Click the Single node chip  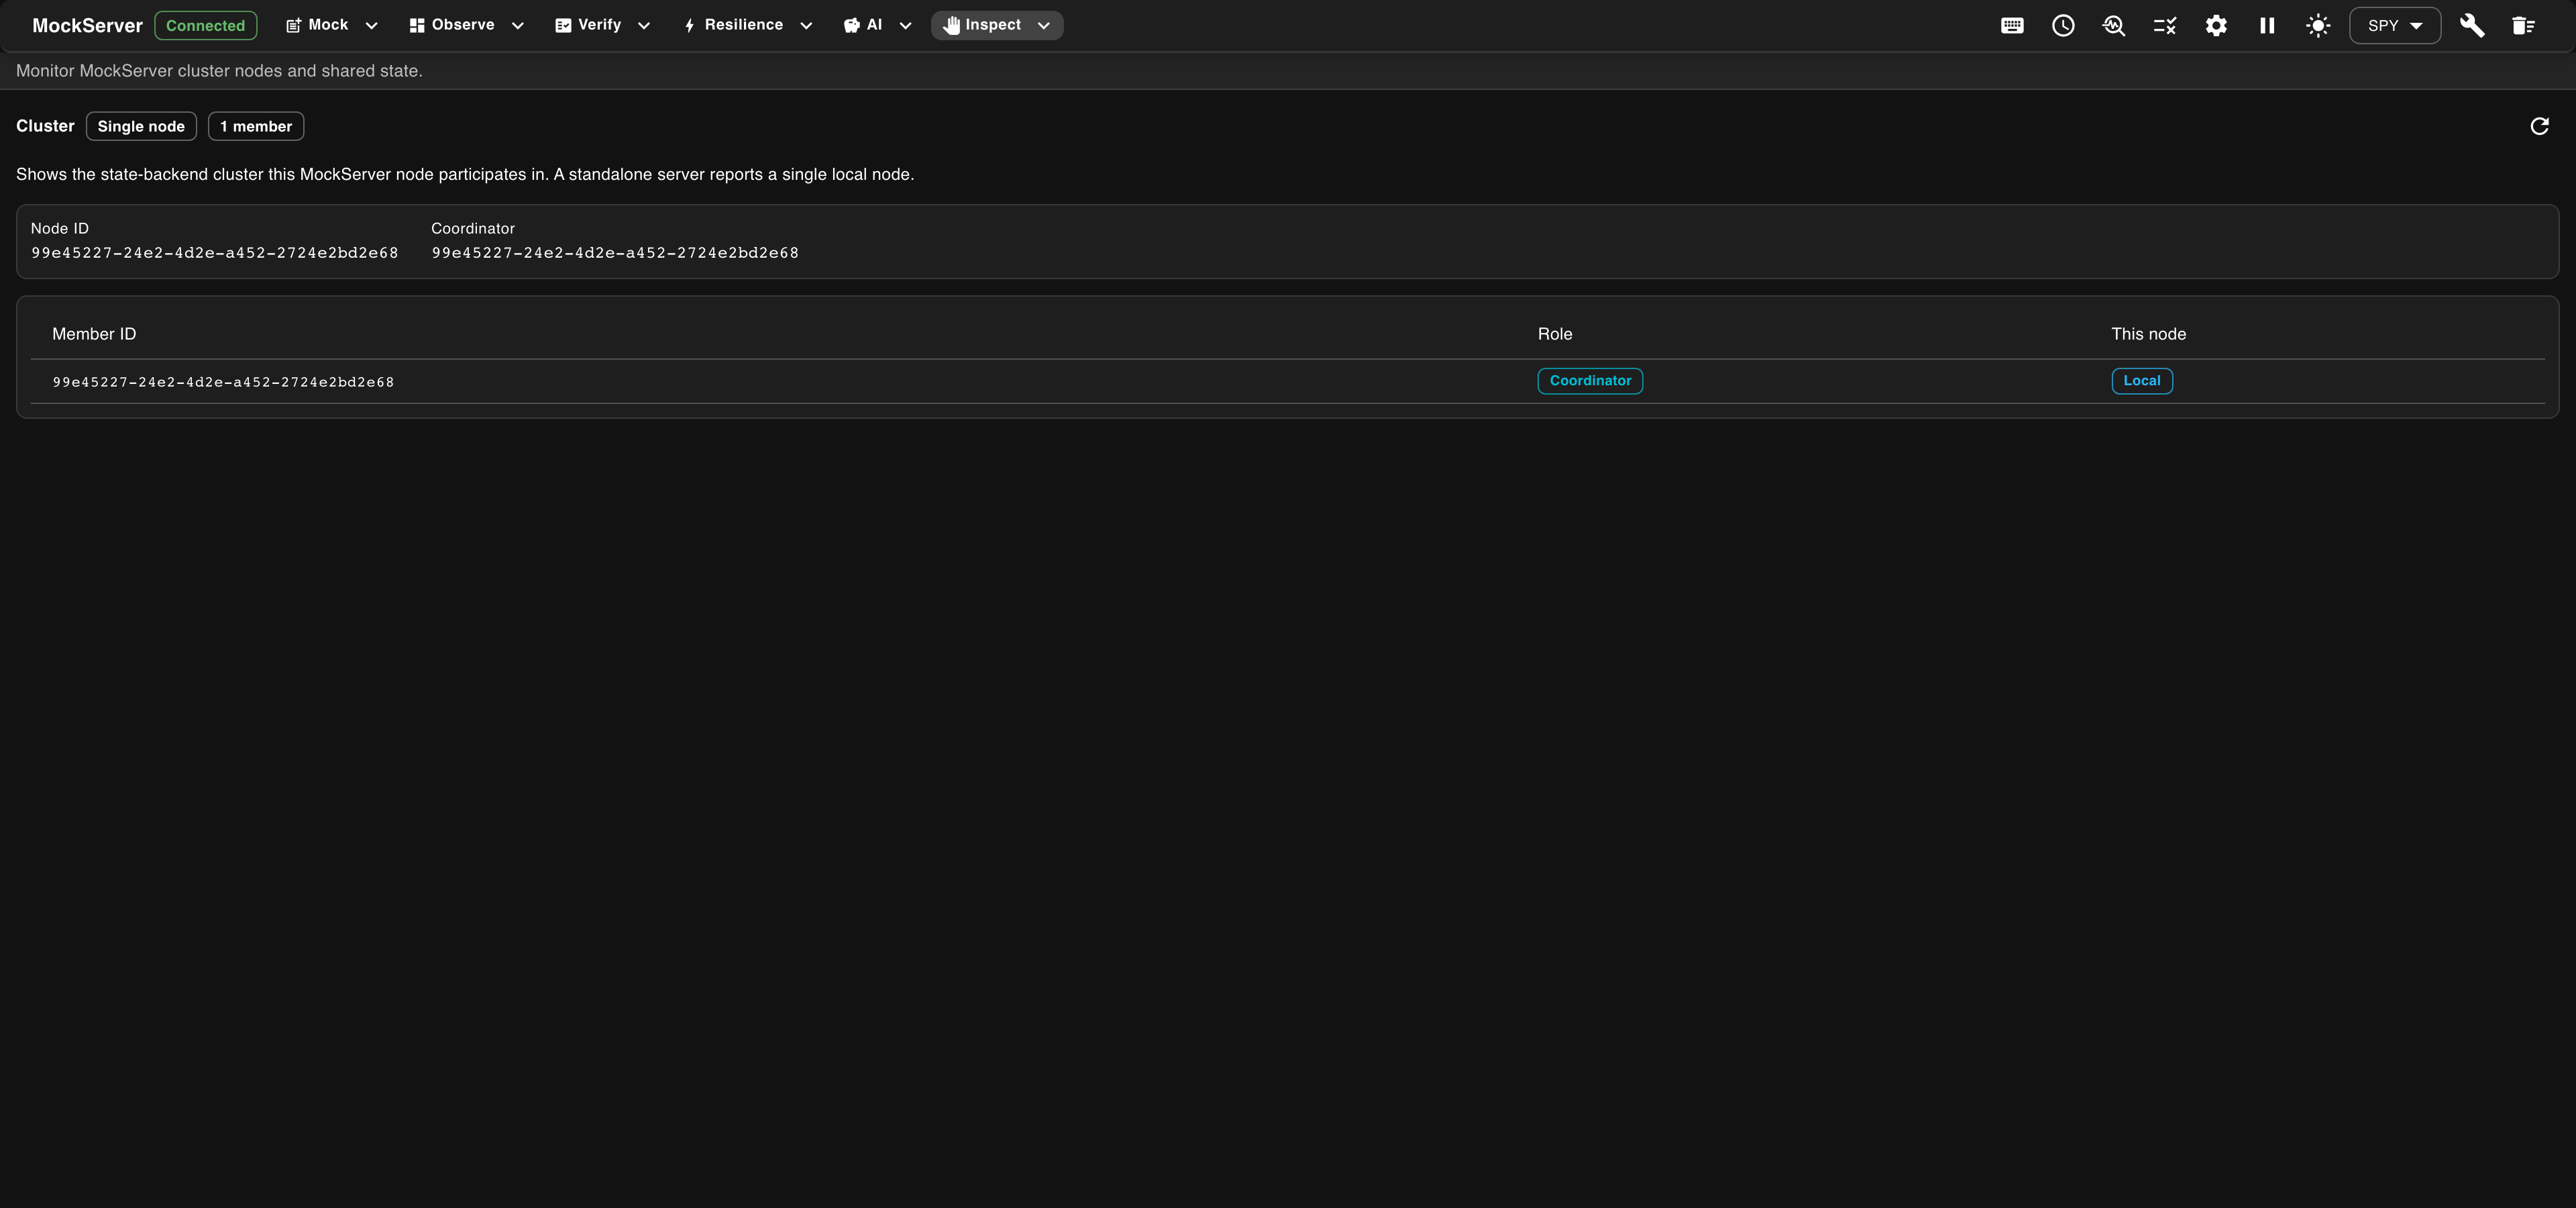coord(141,126)
